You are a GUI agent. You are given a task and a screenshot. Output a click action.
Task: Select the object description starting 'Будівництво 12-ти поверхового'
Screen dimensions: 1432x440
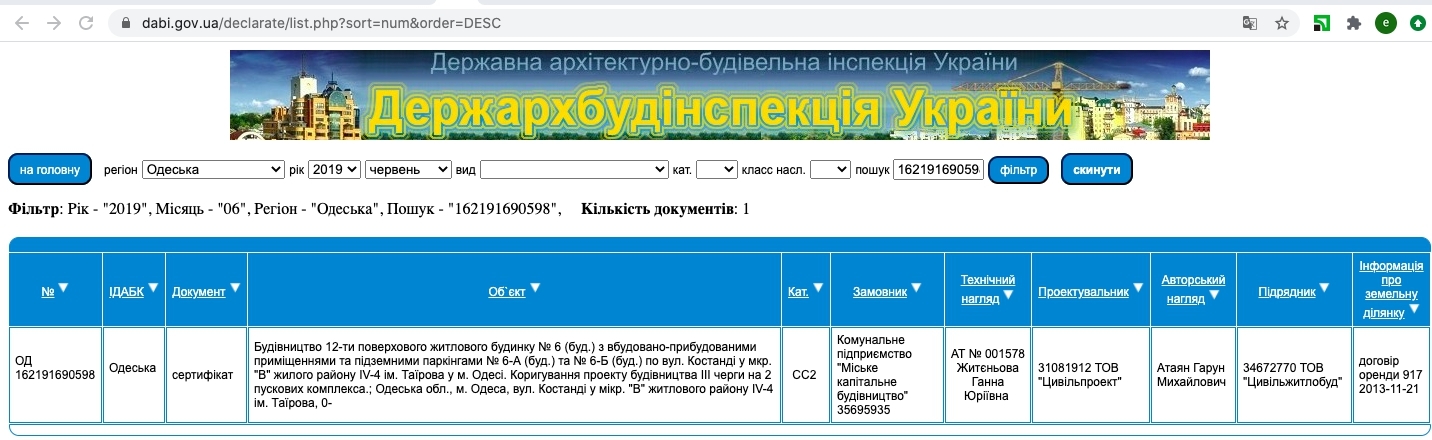(514, 375)
